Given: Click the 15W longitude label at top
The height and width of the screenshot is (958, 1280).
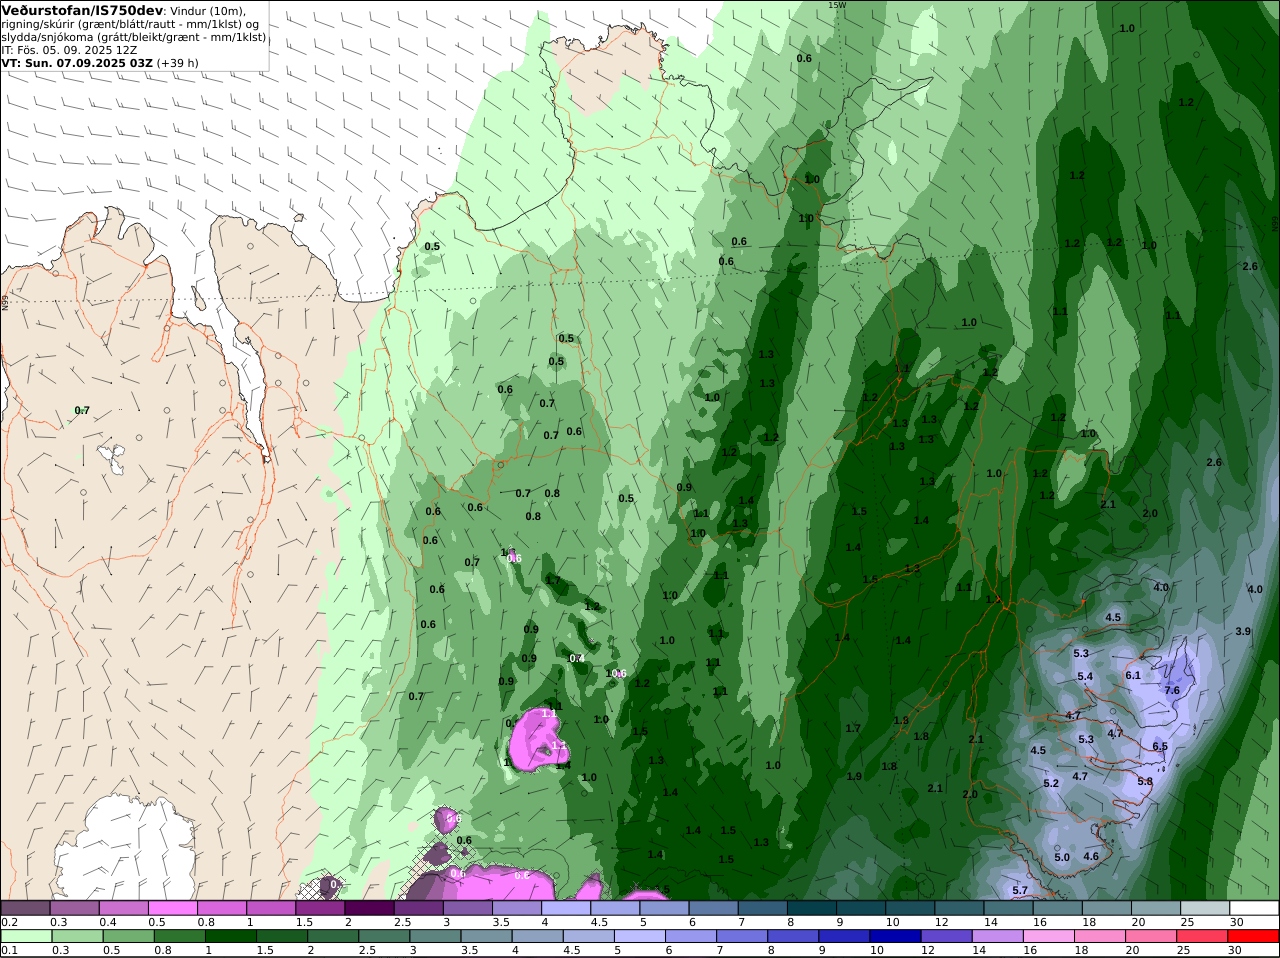Looking at the screenshot, I should 837,5.
